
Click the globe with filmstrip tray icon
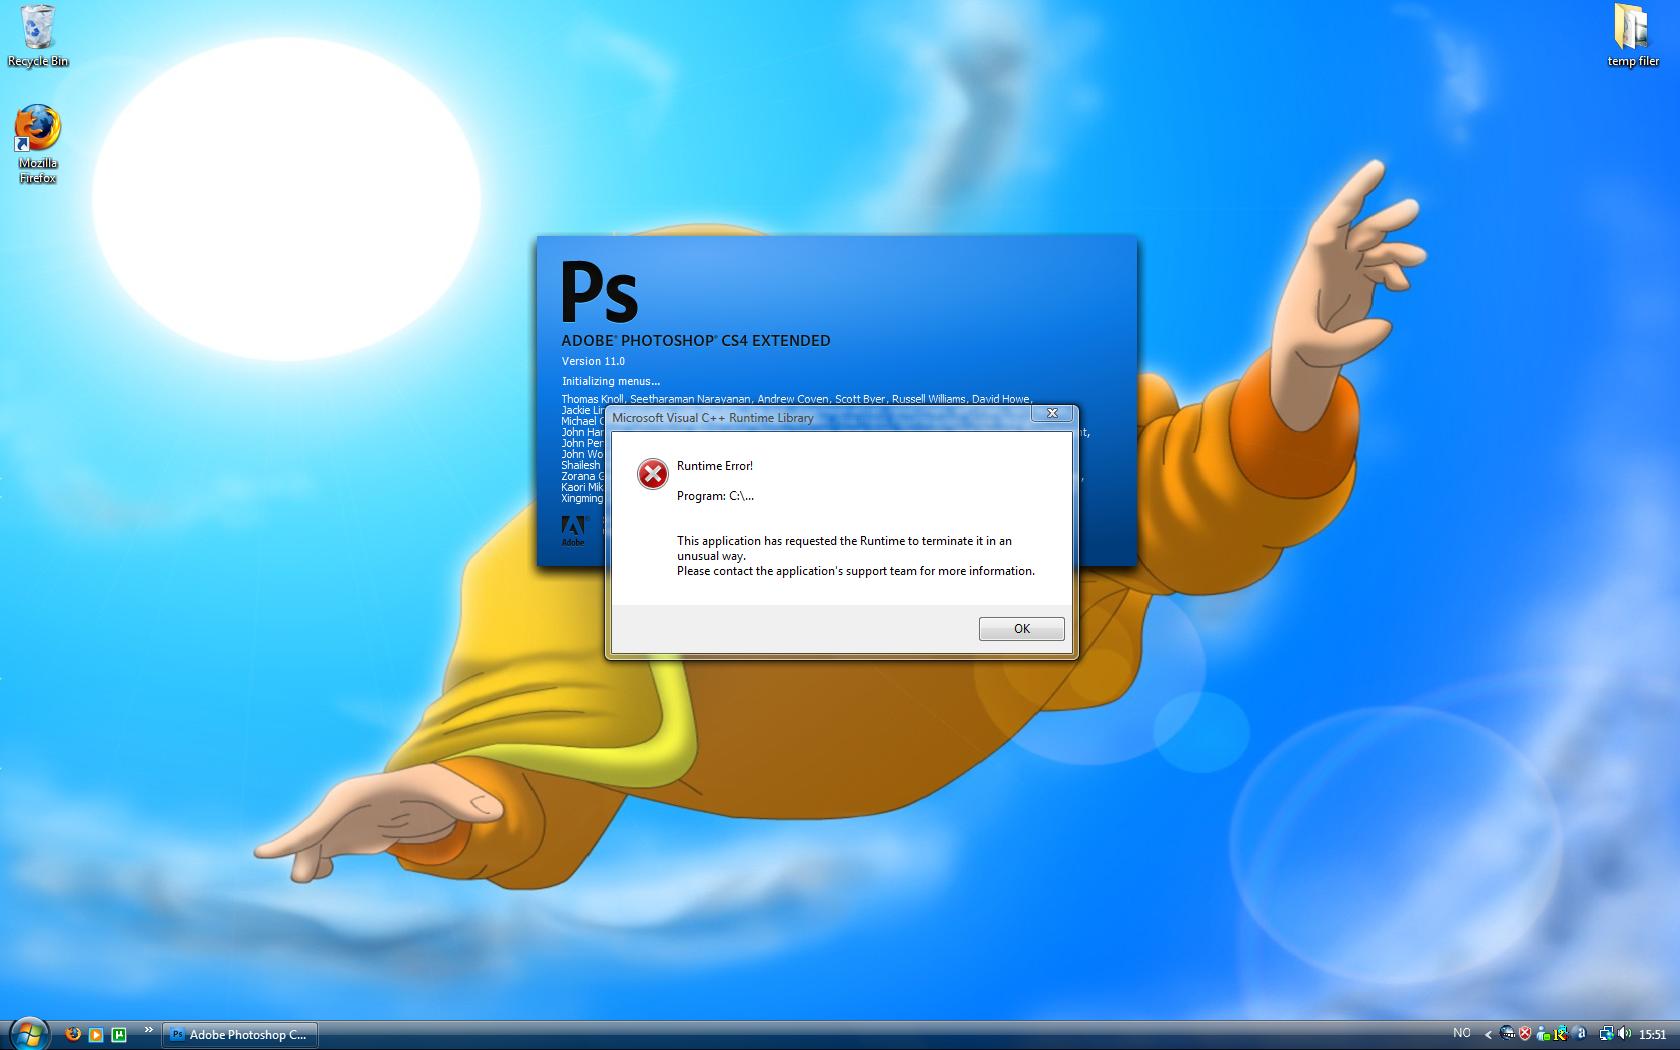click(x=1507, y=1034)
